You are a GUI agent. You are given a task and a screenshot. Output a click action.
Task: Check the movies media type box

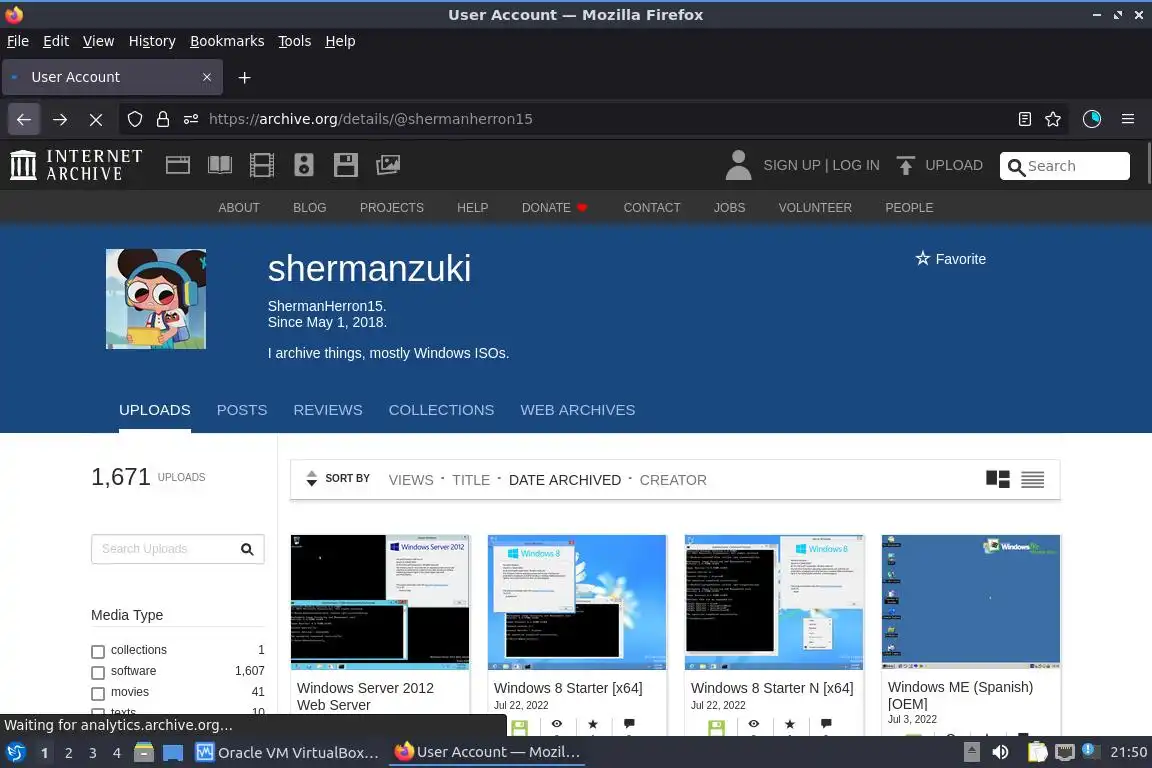[x=98, y=693]
